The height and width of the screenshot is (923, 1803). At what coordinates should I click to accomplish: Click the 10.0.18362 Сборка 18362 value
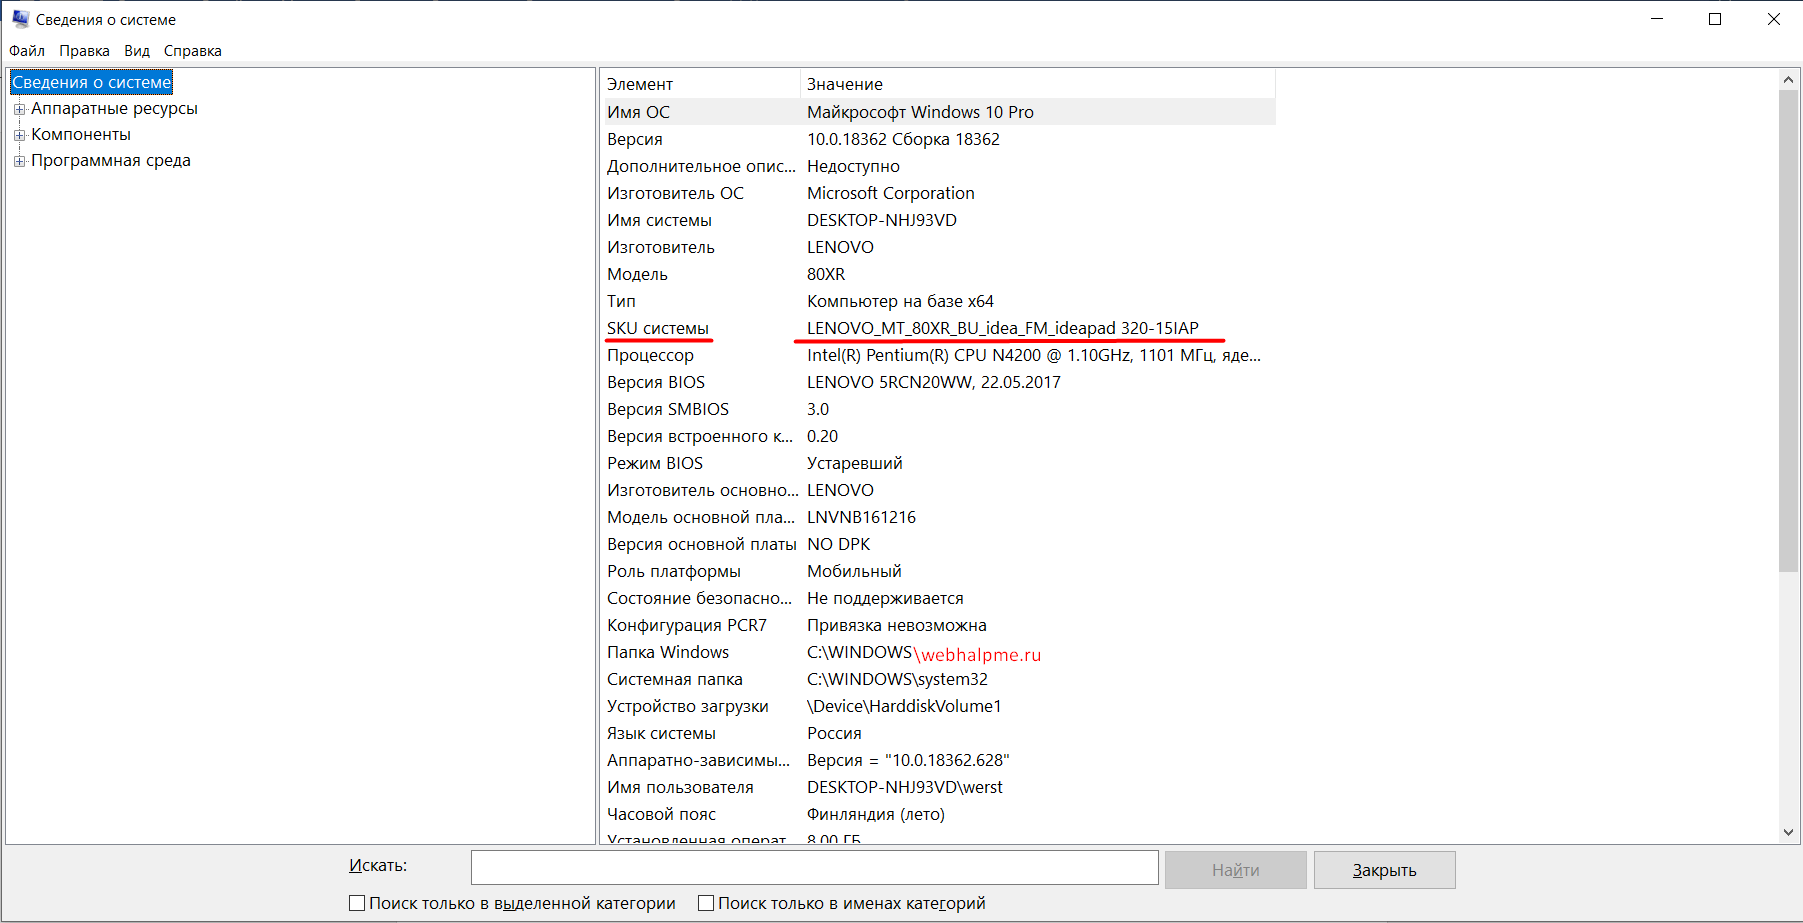(x=904, y=139)
